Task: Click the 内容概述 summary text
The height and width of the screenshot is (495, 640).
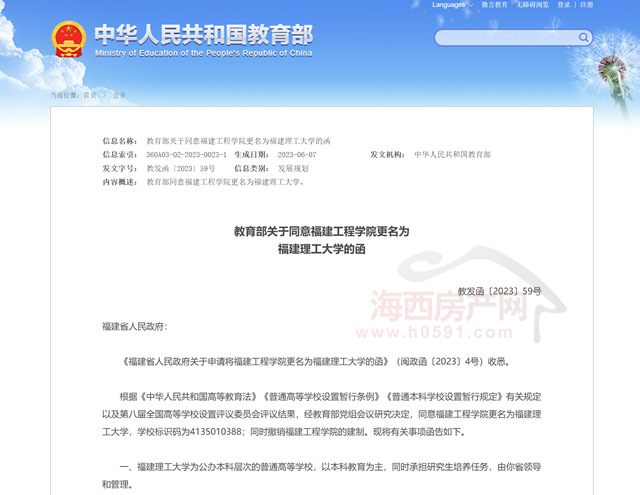Action: click(225, 182)
